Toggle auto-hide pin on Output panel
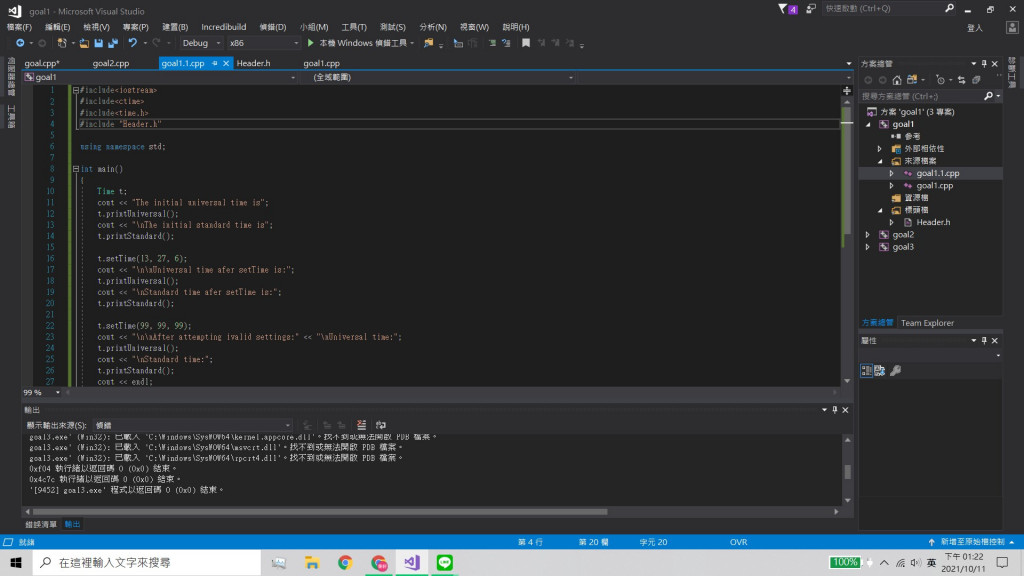The height and width of the screenshot is (576, 1024). 835,410
